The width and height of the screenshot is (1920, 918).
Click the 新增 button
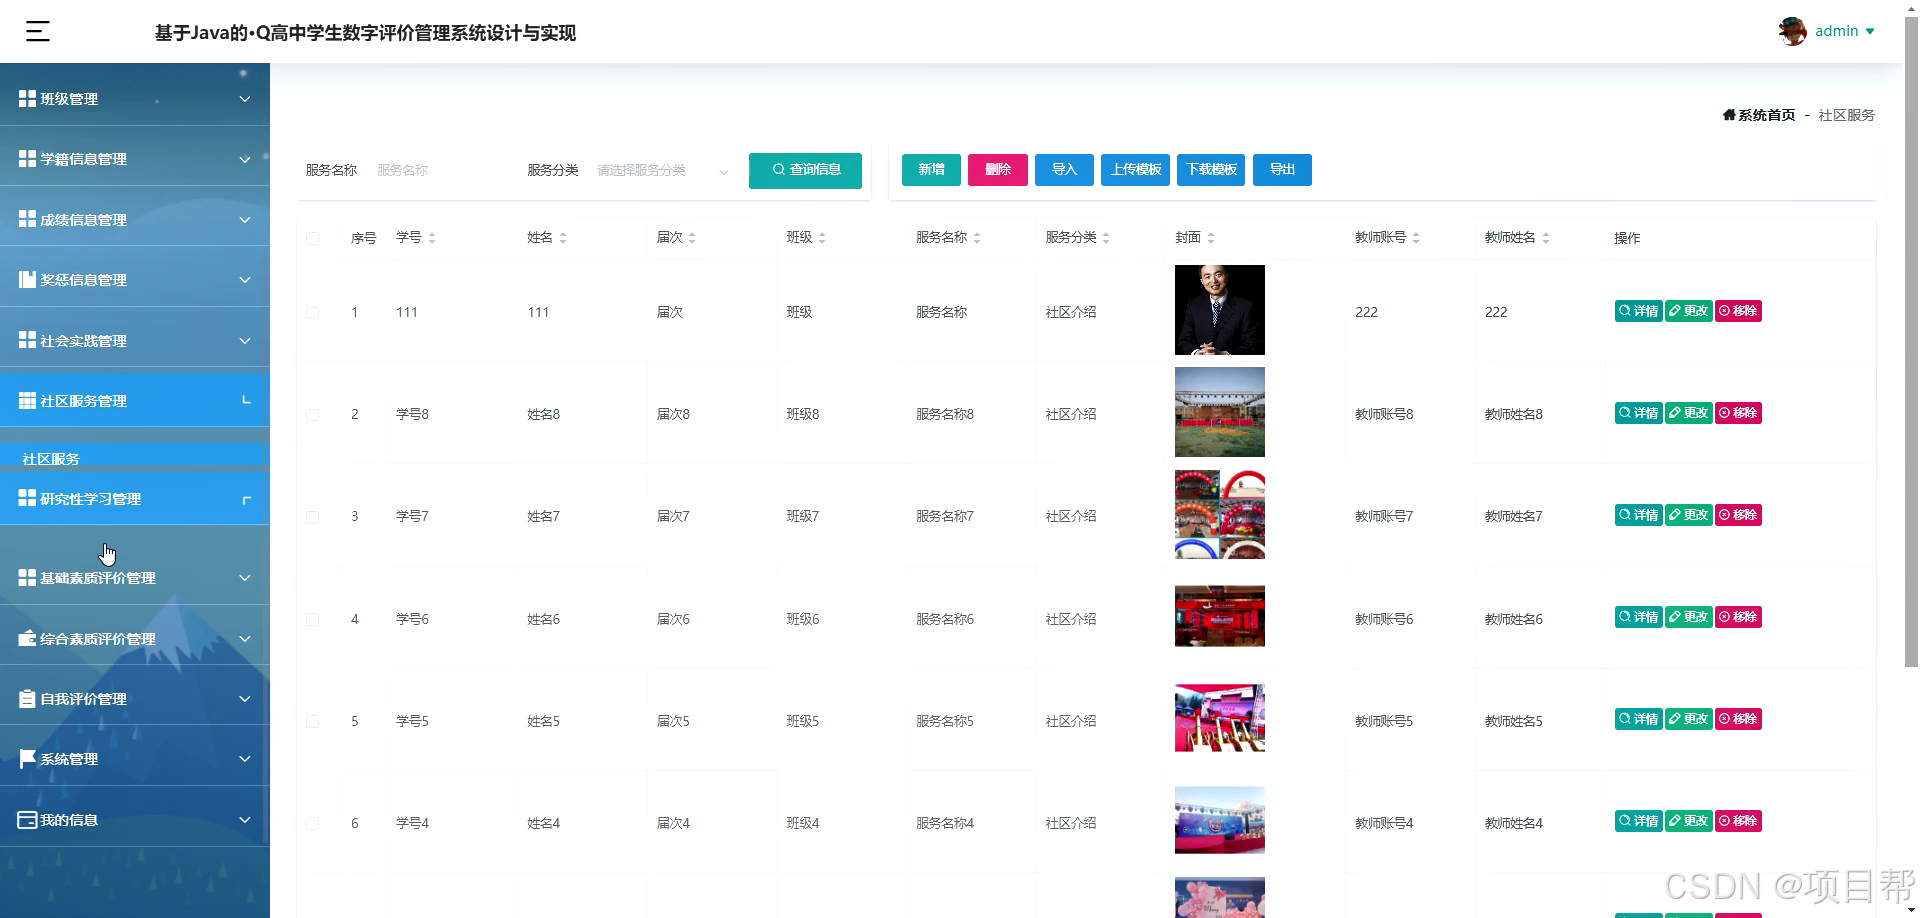tap(931, 170)
